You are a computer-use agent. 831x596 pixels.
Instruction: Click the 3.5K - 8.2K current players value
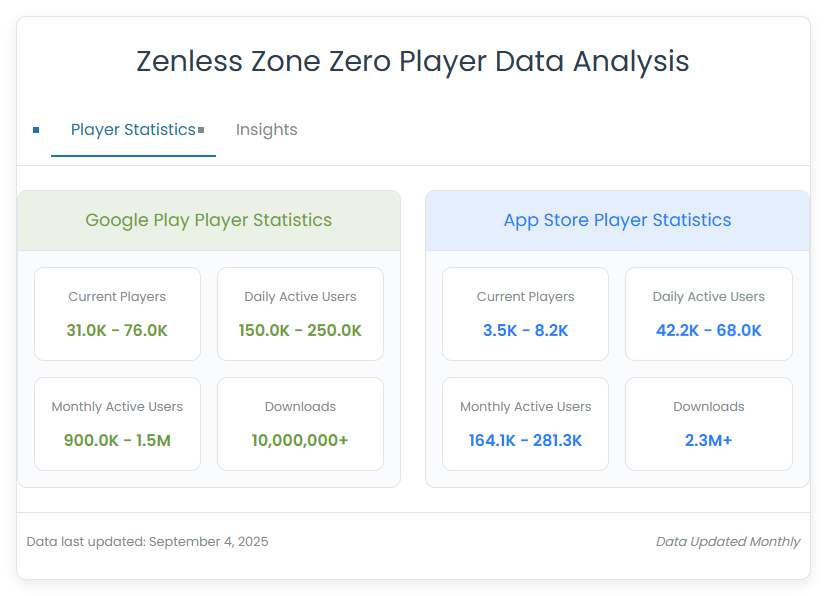(x=525, y=330)
